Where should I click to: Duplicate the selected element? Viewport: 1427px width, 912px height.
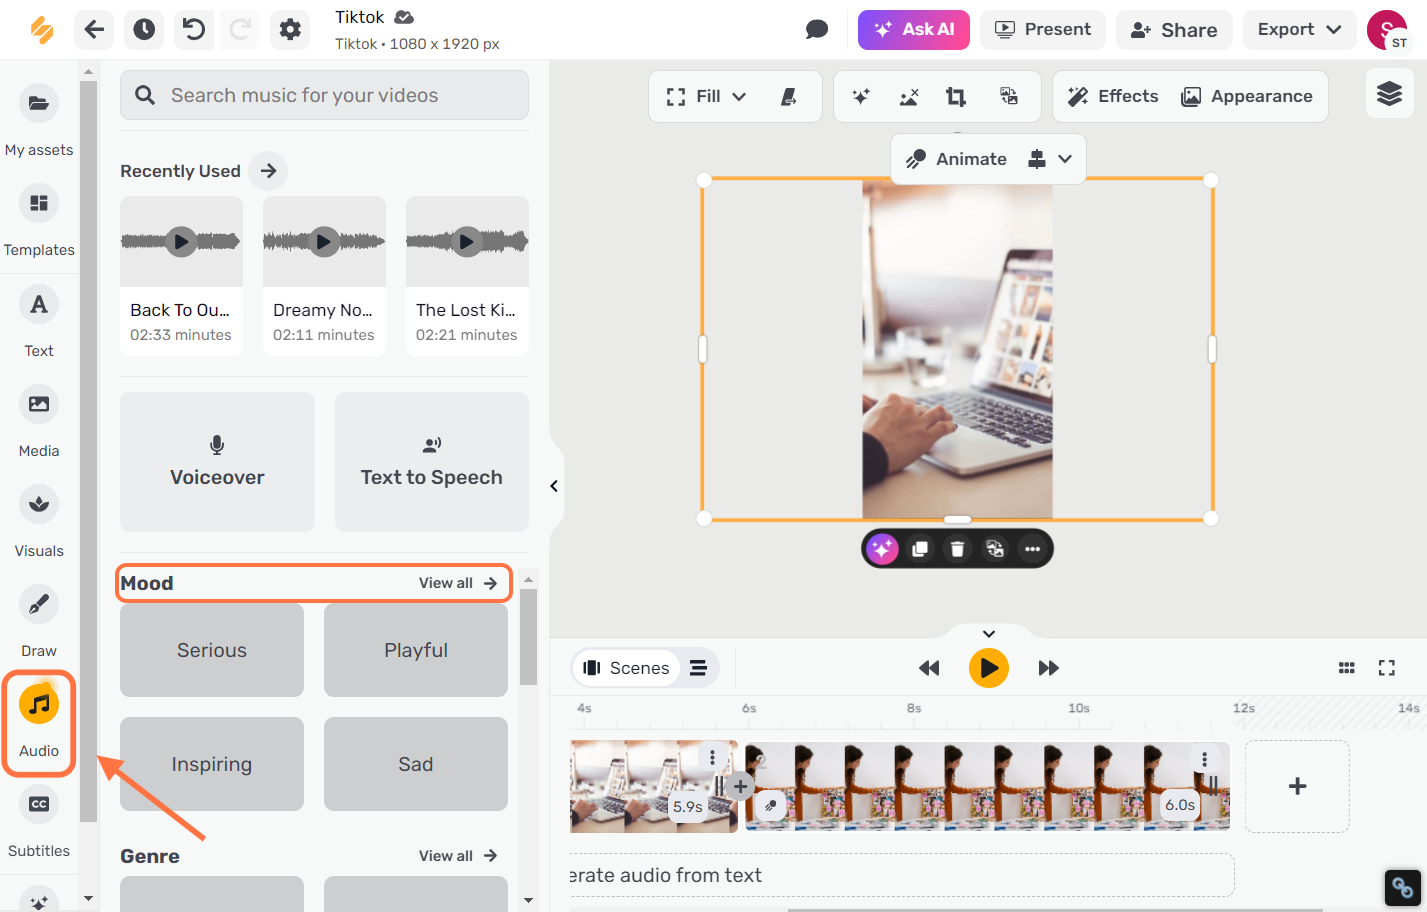(920, 549)
